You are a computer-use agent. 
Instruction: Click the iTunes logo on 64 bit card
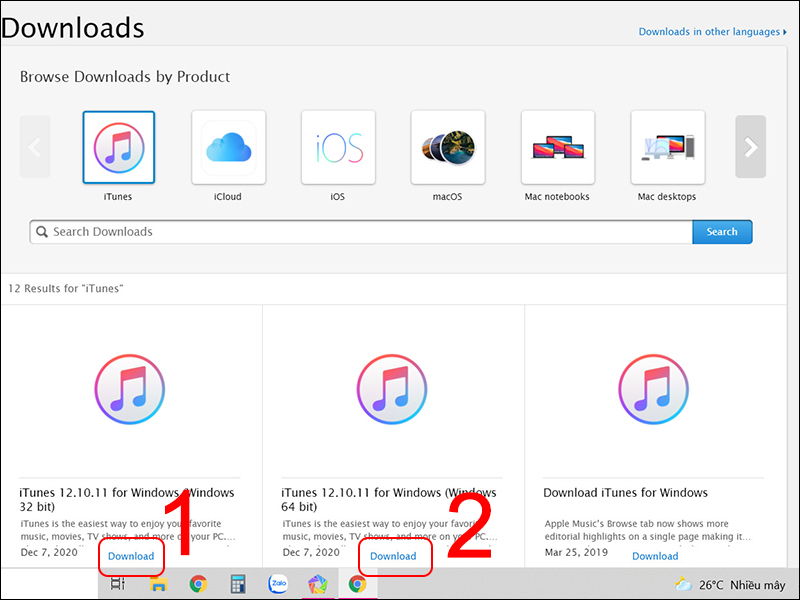click(392, 389)
